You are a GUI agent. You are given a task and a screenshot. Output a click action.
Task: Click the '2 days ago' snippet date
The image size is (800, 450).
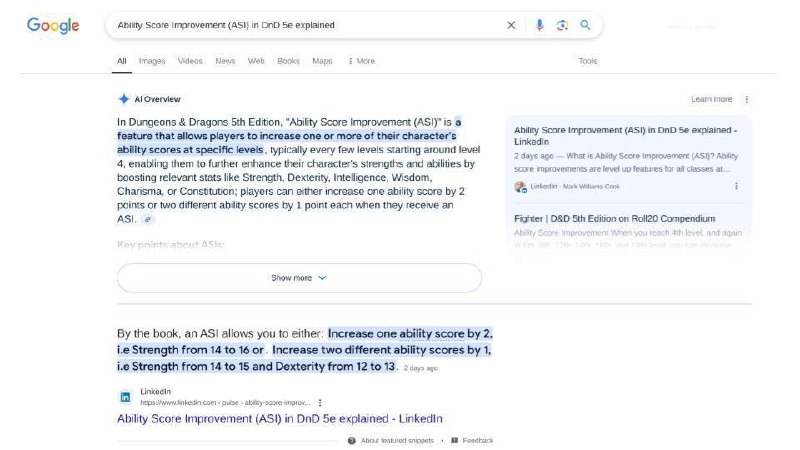click(420, 368)
